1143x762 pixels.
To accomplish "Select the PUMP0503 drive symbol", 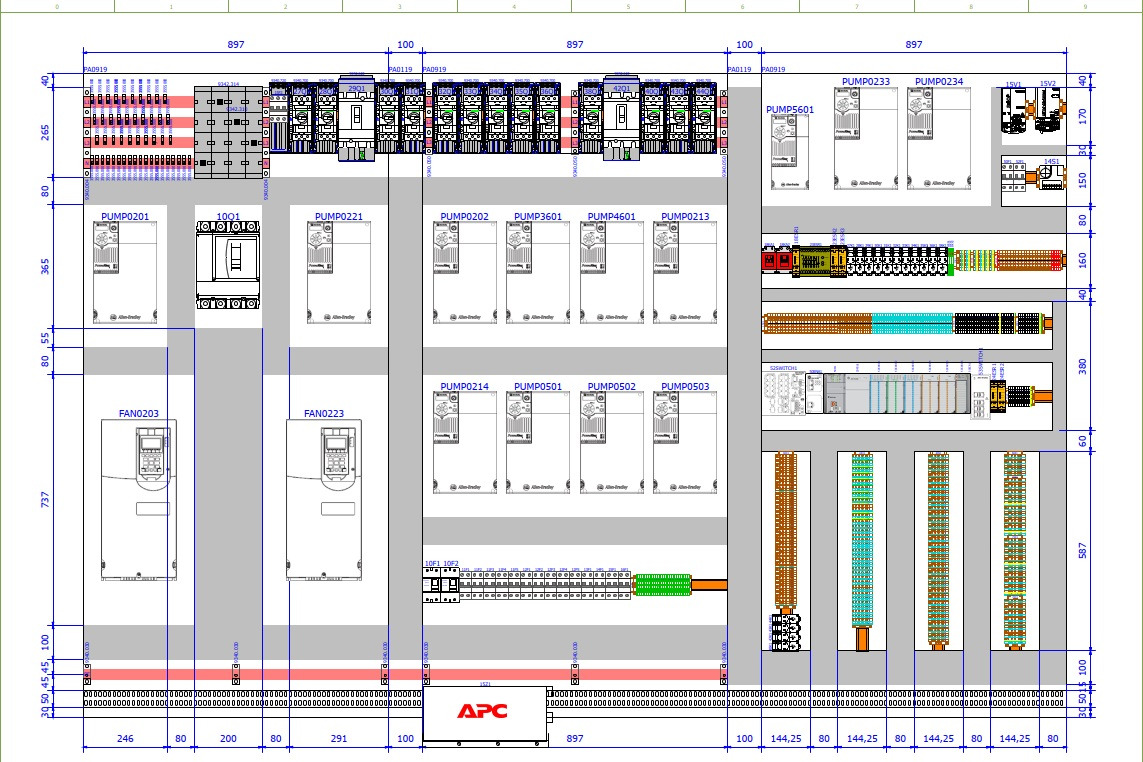I will point(685,443).
